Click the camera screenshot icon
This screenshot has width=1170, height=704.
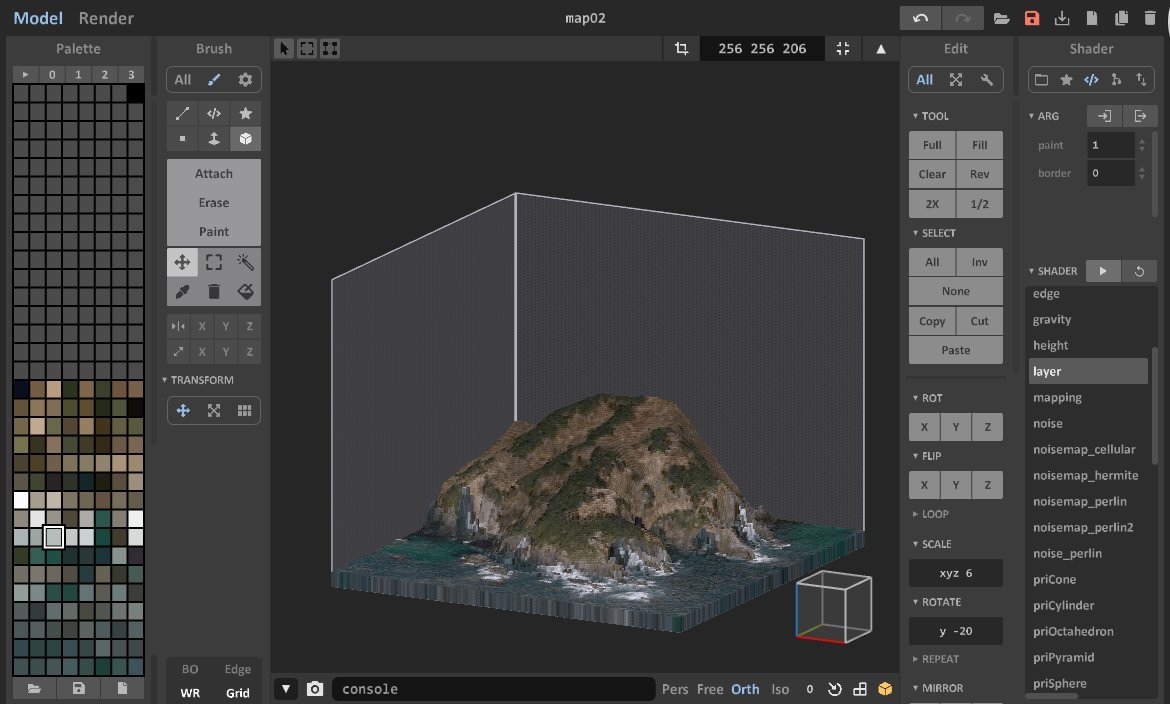point(315,689)
